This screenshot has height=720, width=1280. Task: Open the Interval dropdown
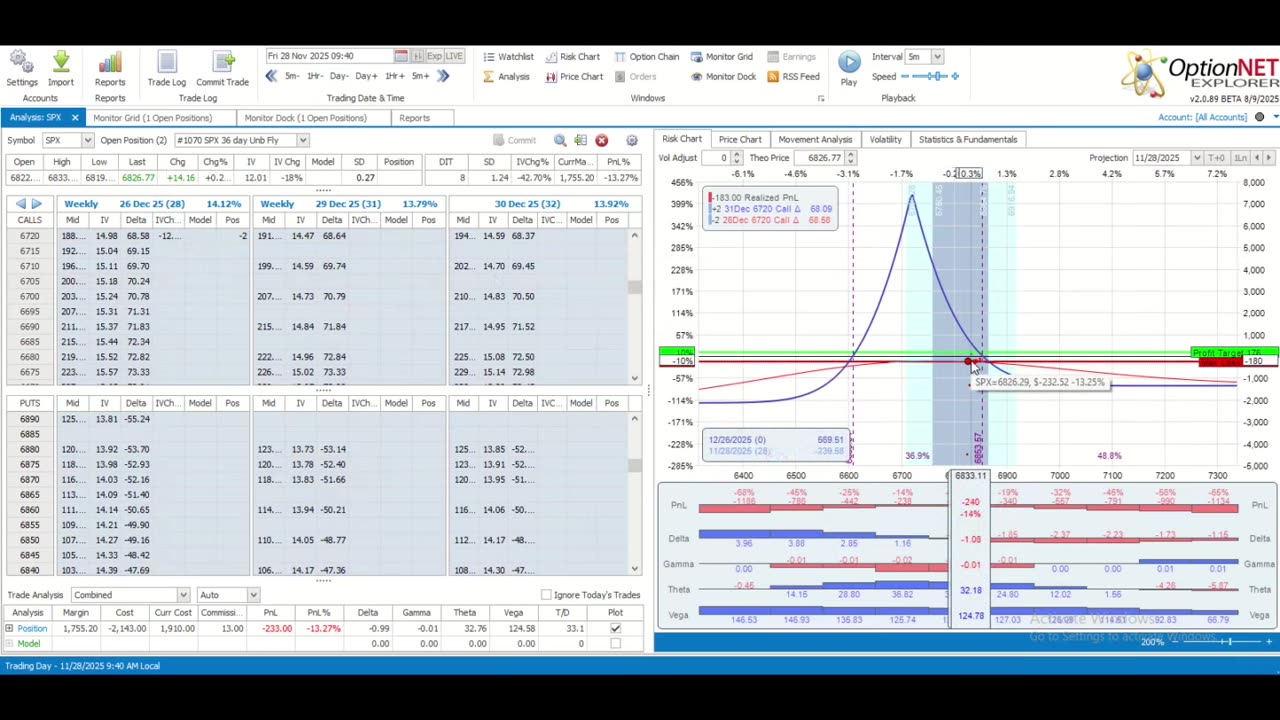pos(937,57)
